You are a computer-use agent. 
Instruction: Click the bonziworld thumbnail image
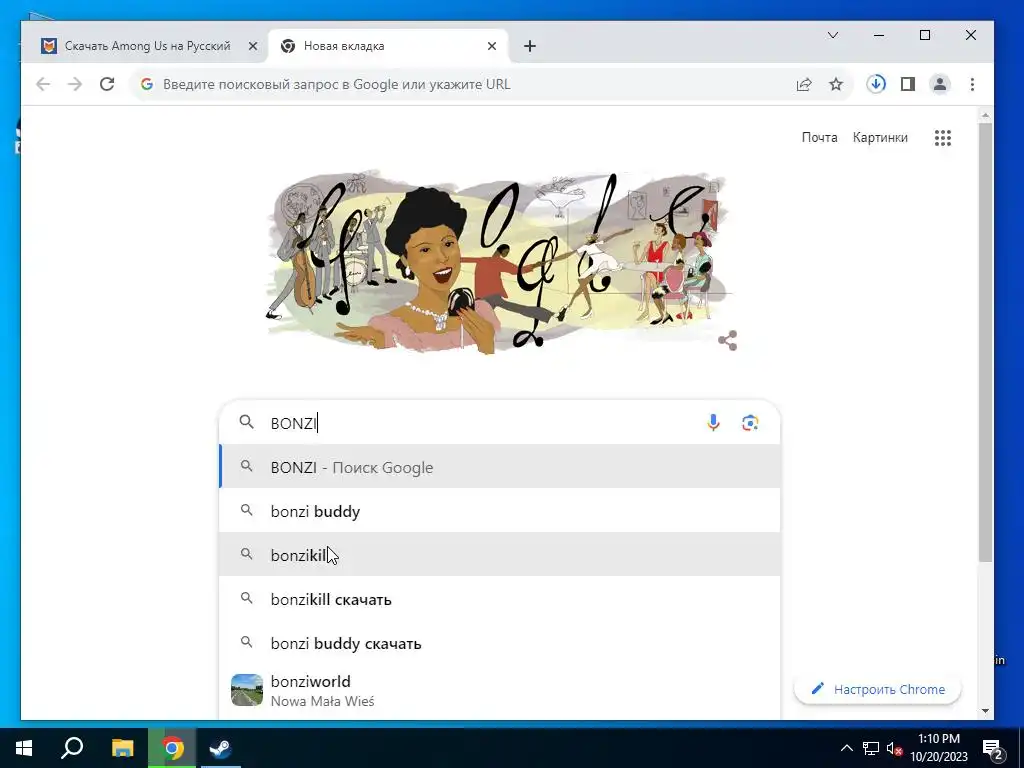tap(247, 690)
